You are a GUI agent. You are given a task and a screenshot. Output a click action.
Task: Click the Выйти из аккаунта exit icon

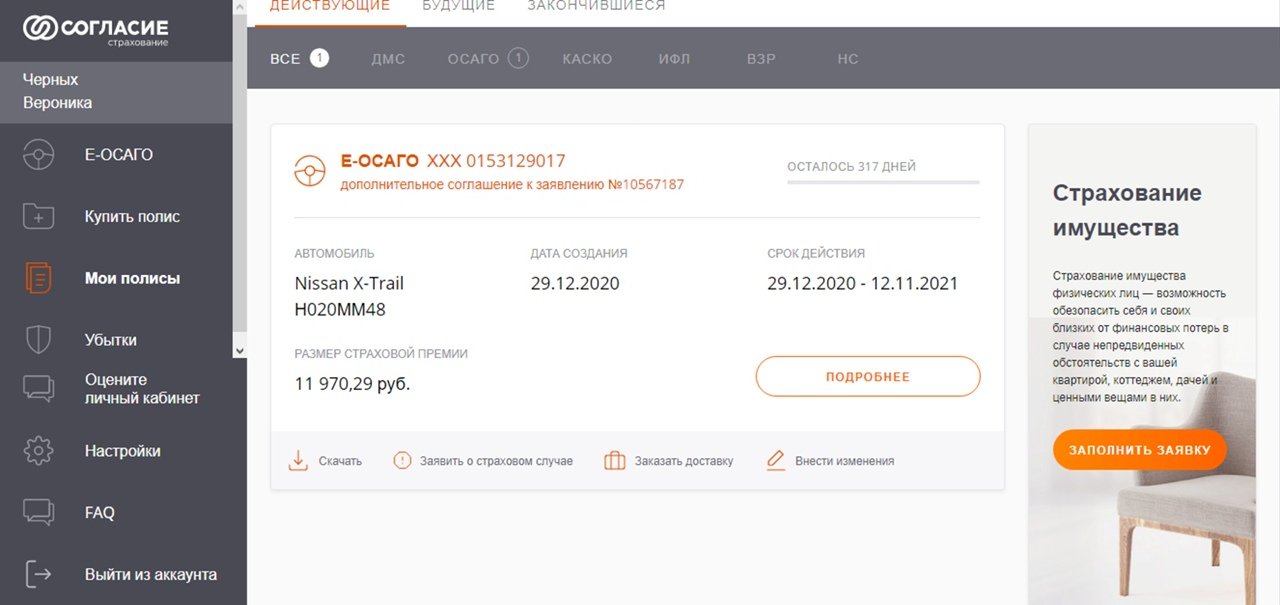[x=38, y=574]
